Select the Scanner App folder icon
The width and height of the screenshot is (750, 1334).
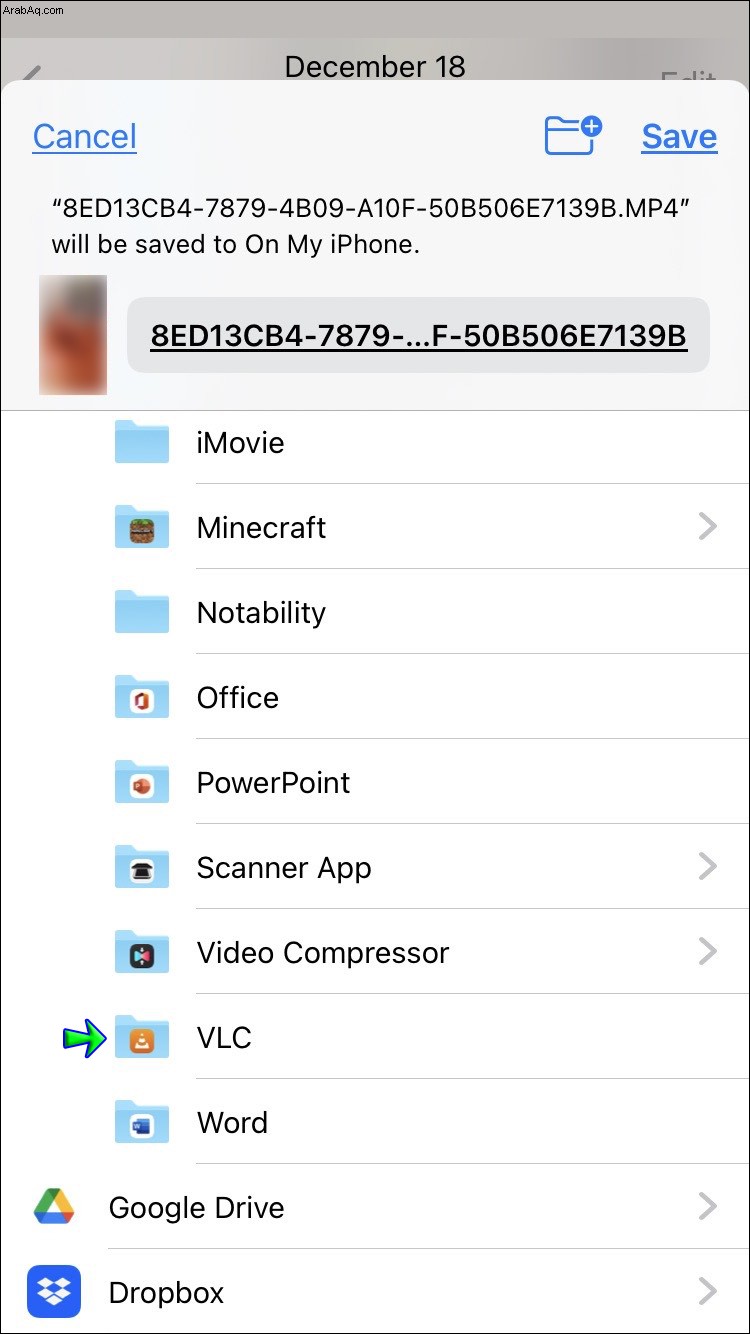[142, 867]
